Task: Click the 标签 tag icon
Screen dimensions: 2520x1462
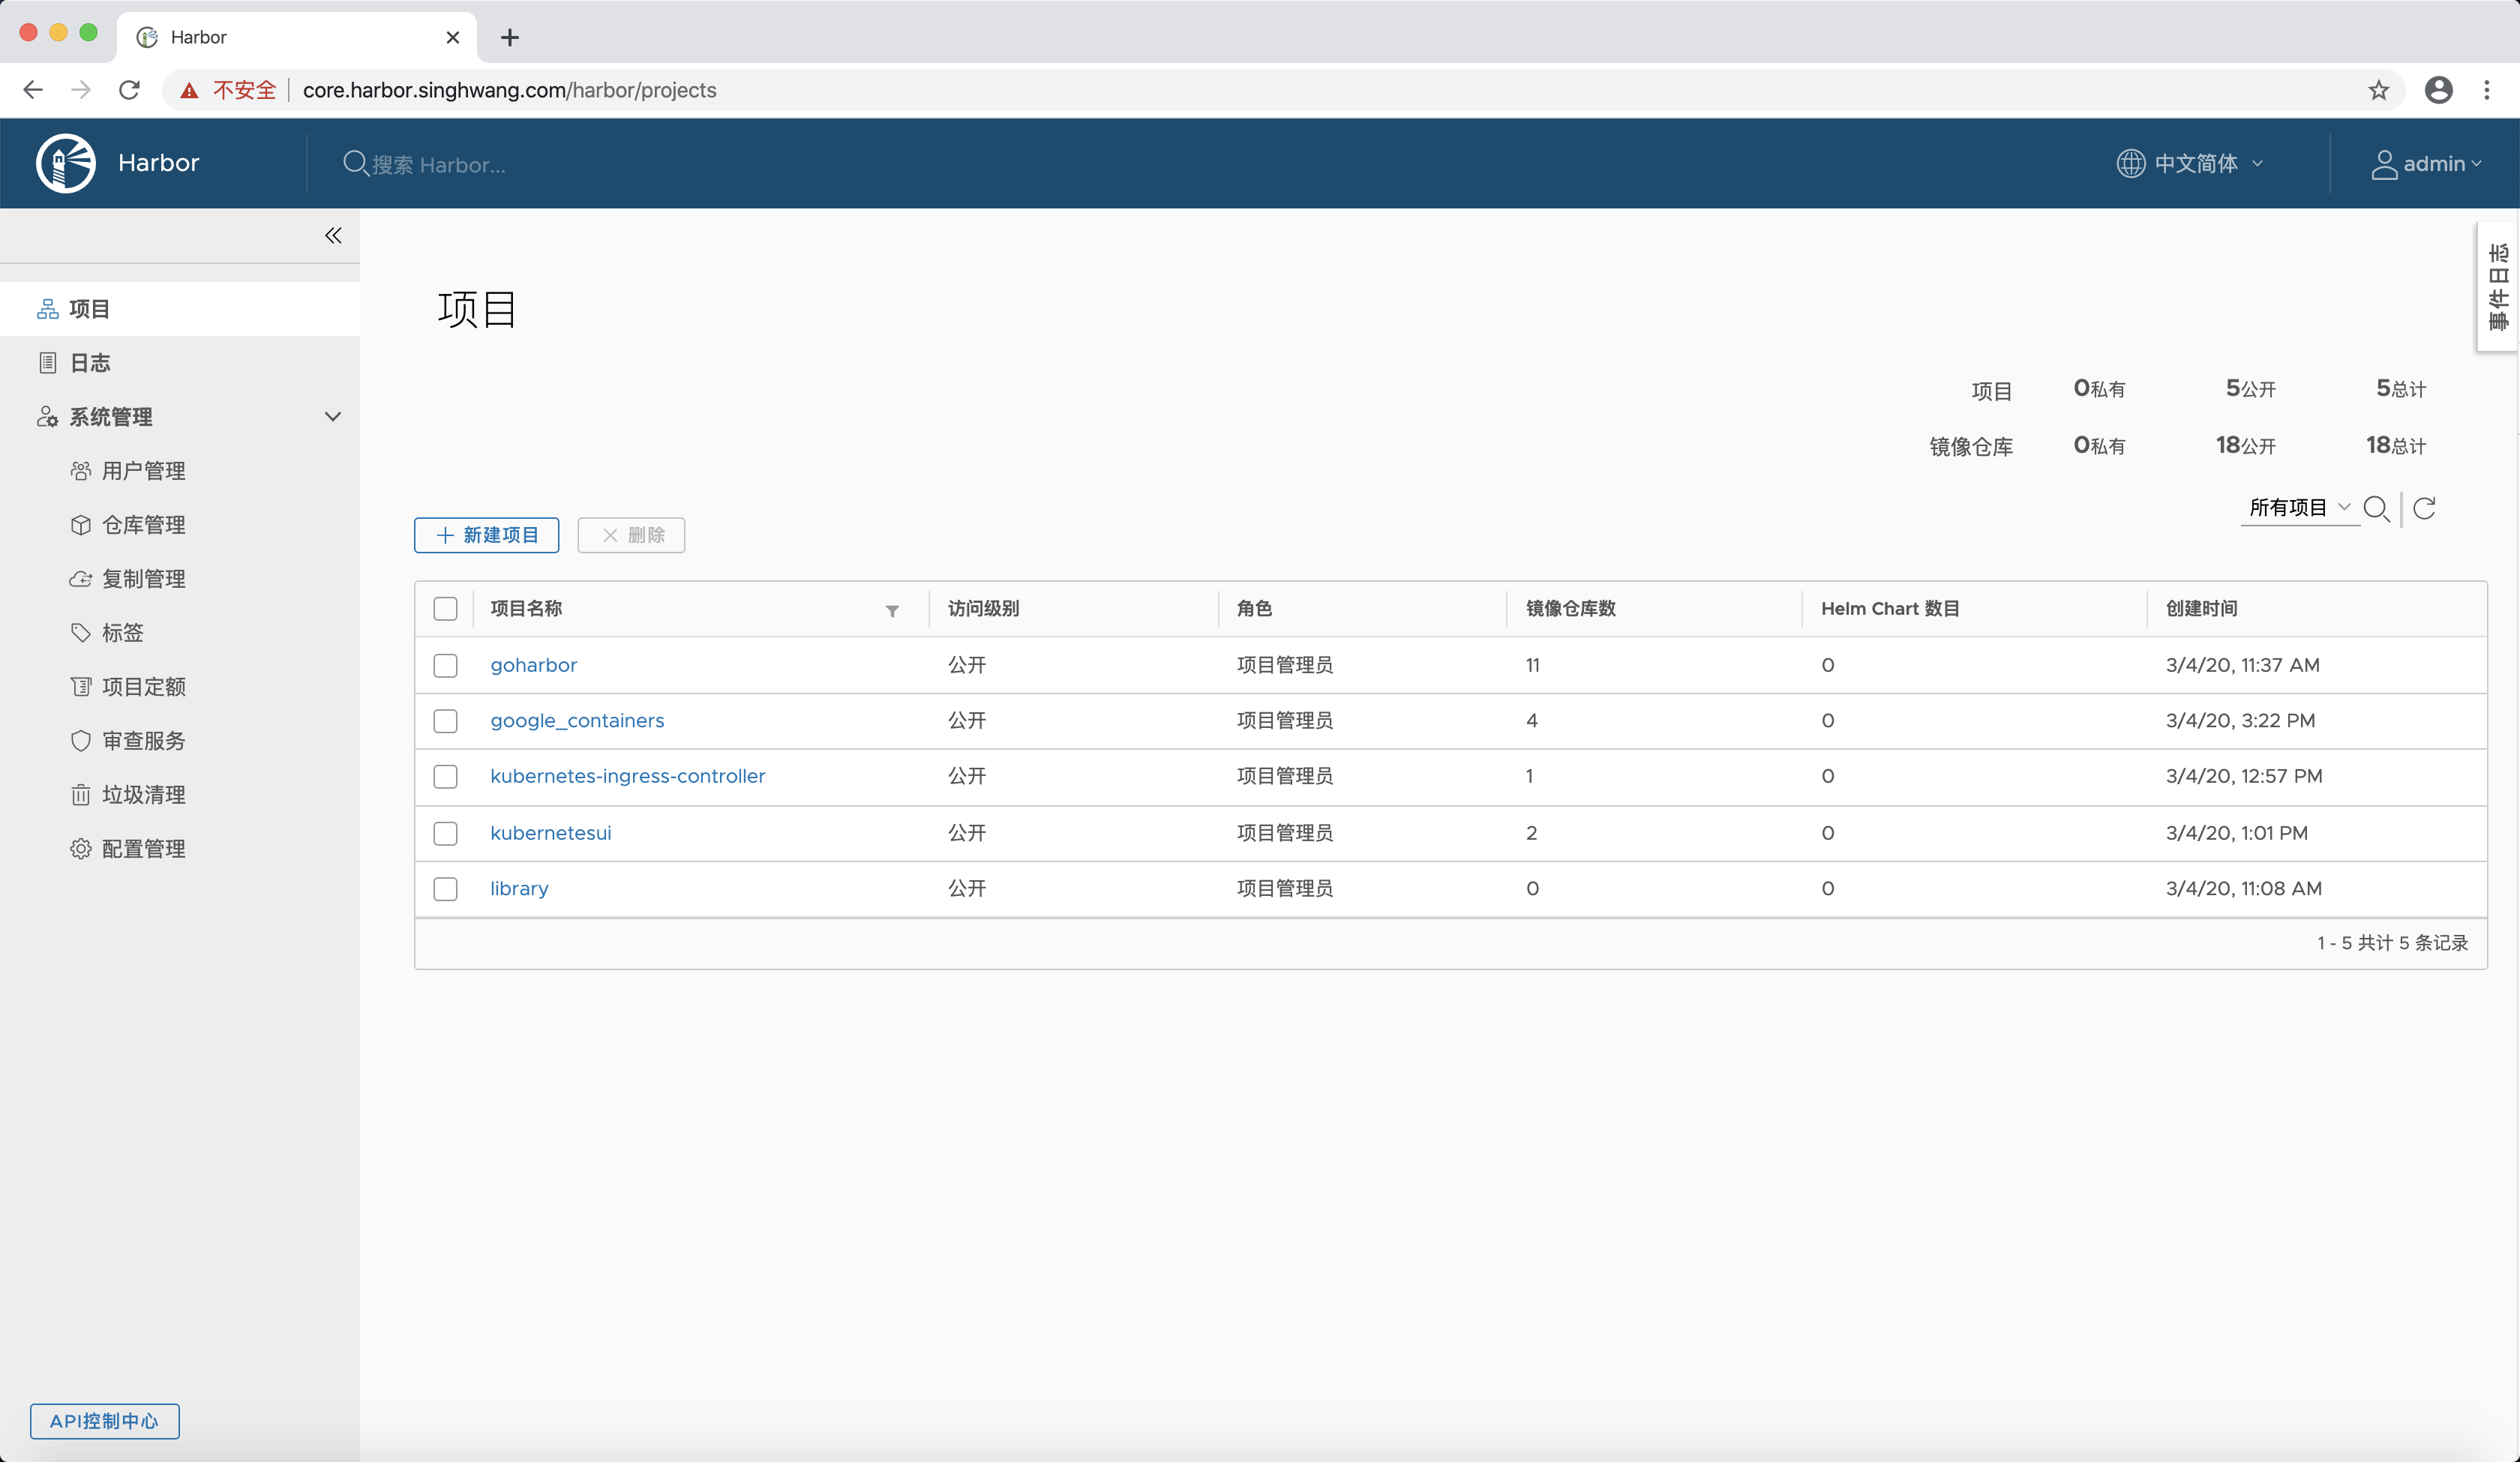Action: (81, 633)
